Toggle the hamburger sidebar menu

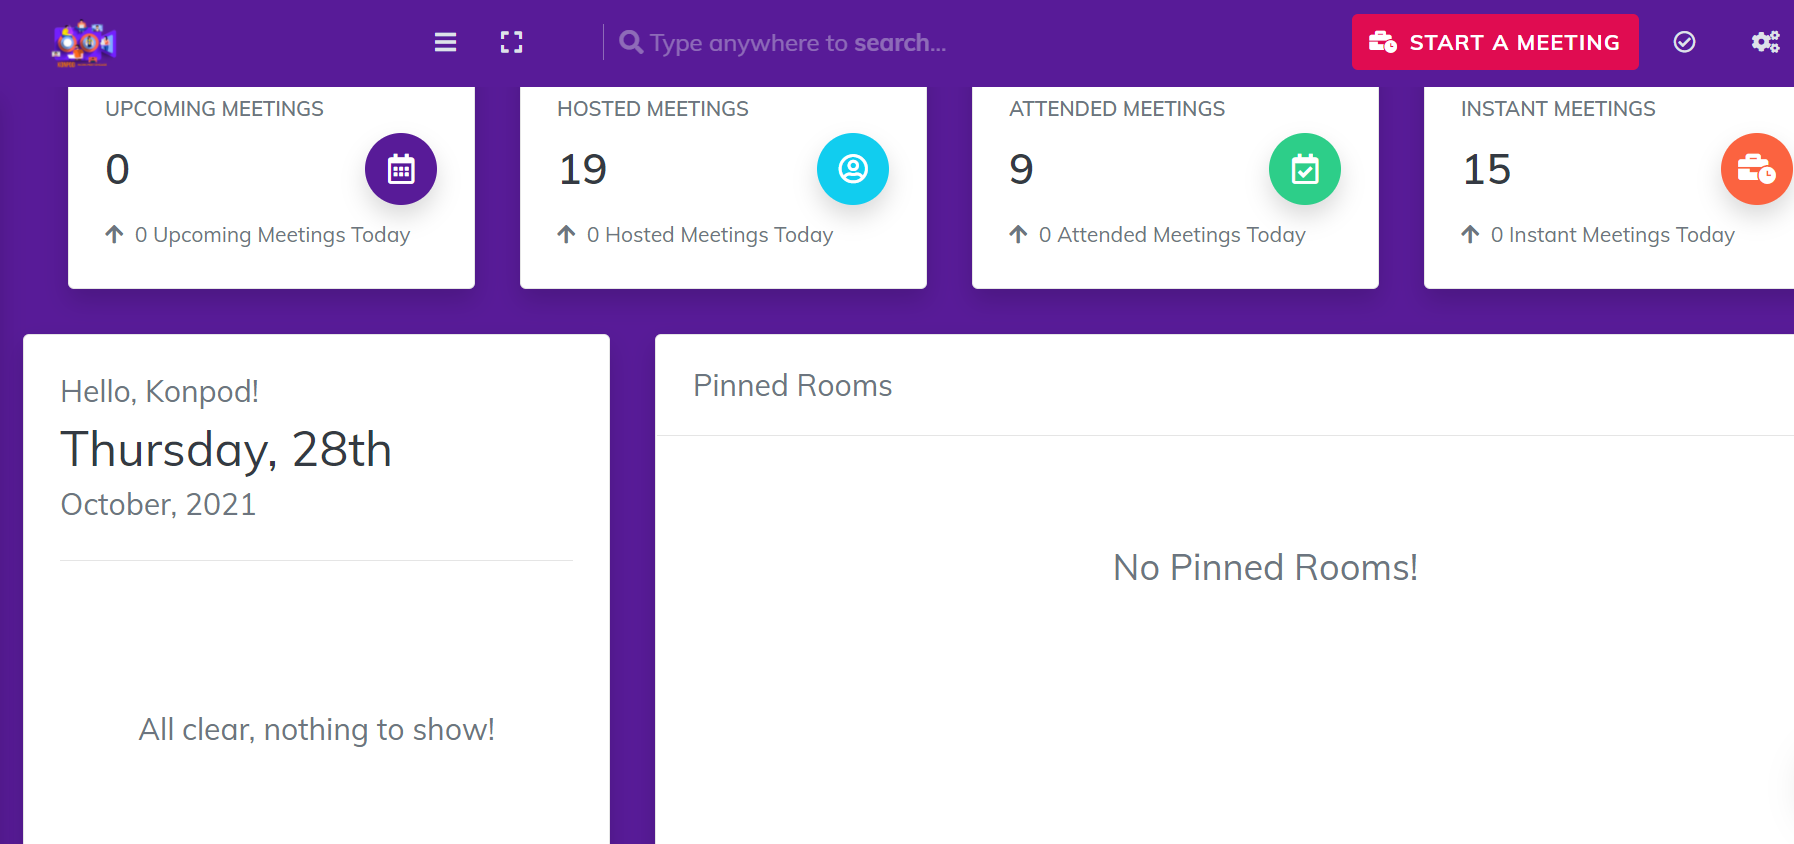[x=445, y=42]
